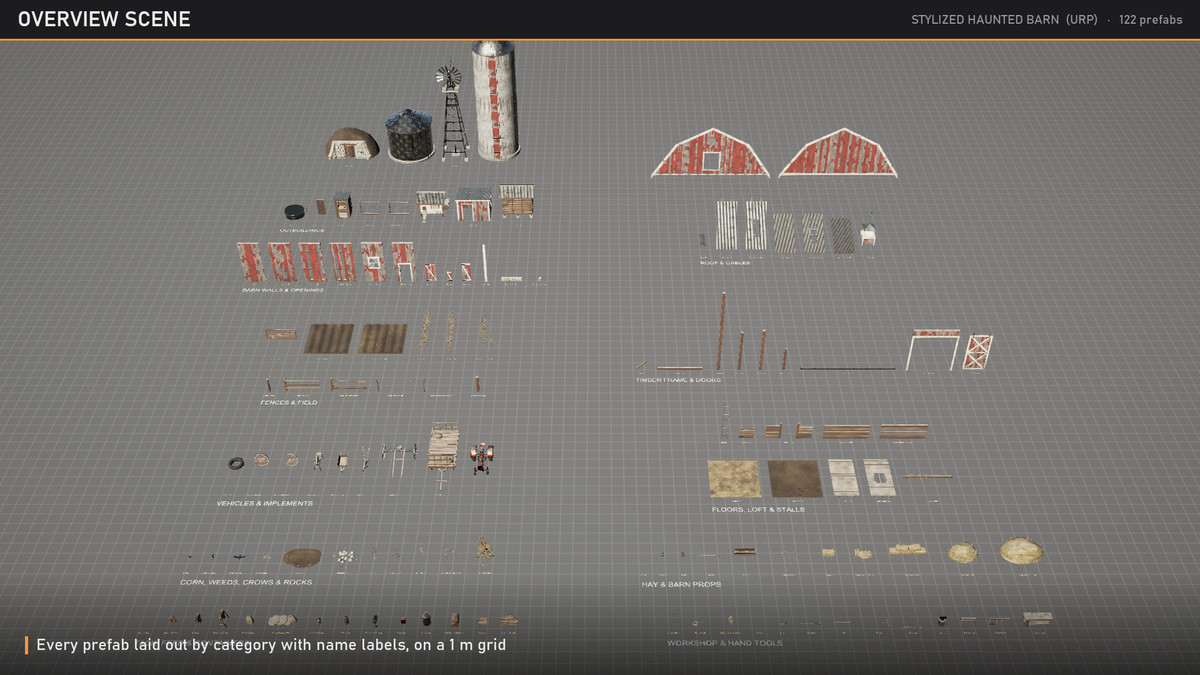Viewport: 1200px width, 675px height.
Task: Click the tallest timber post
Action: coord(720,331)
